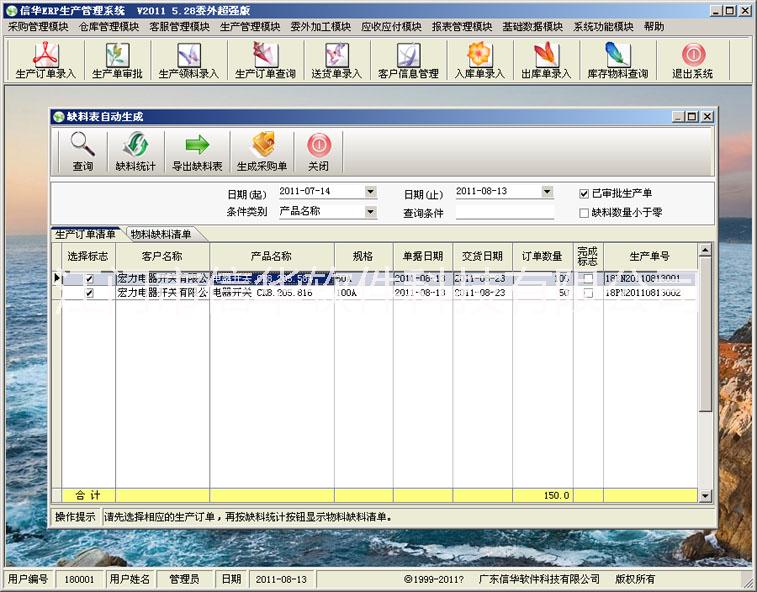757x592 pixels.
Task: Open 仓库管理模块 menu
Action: pos(109,27)
